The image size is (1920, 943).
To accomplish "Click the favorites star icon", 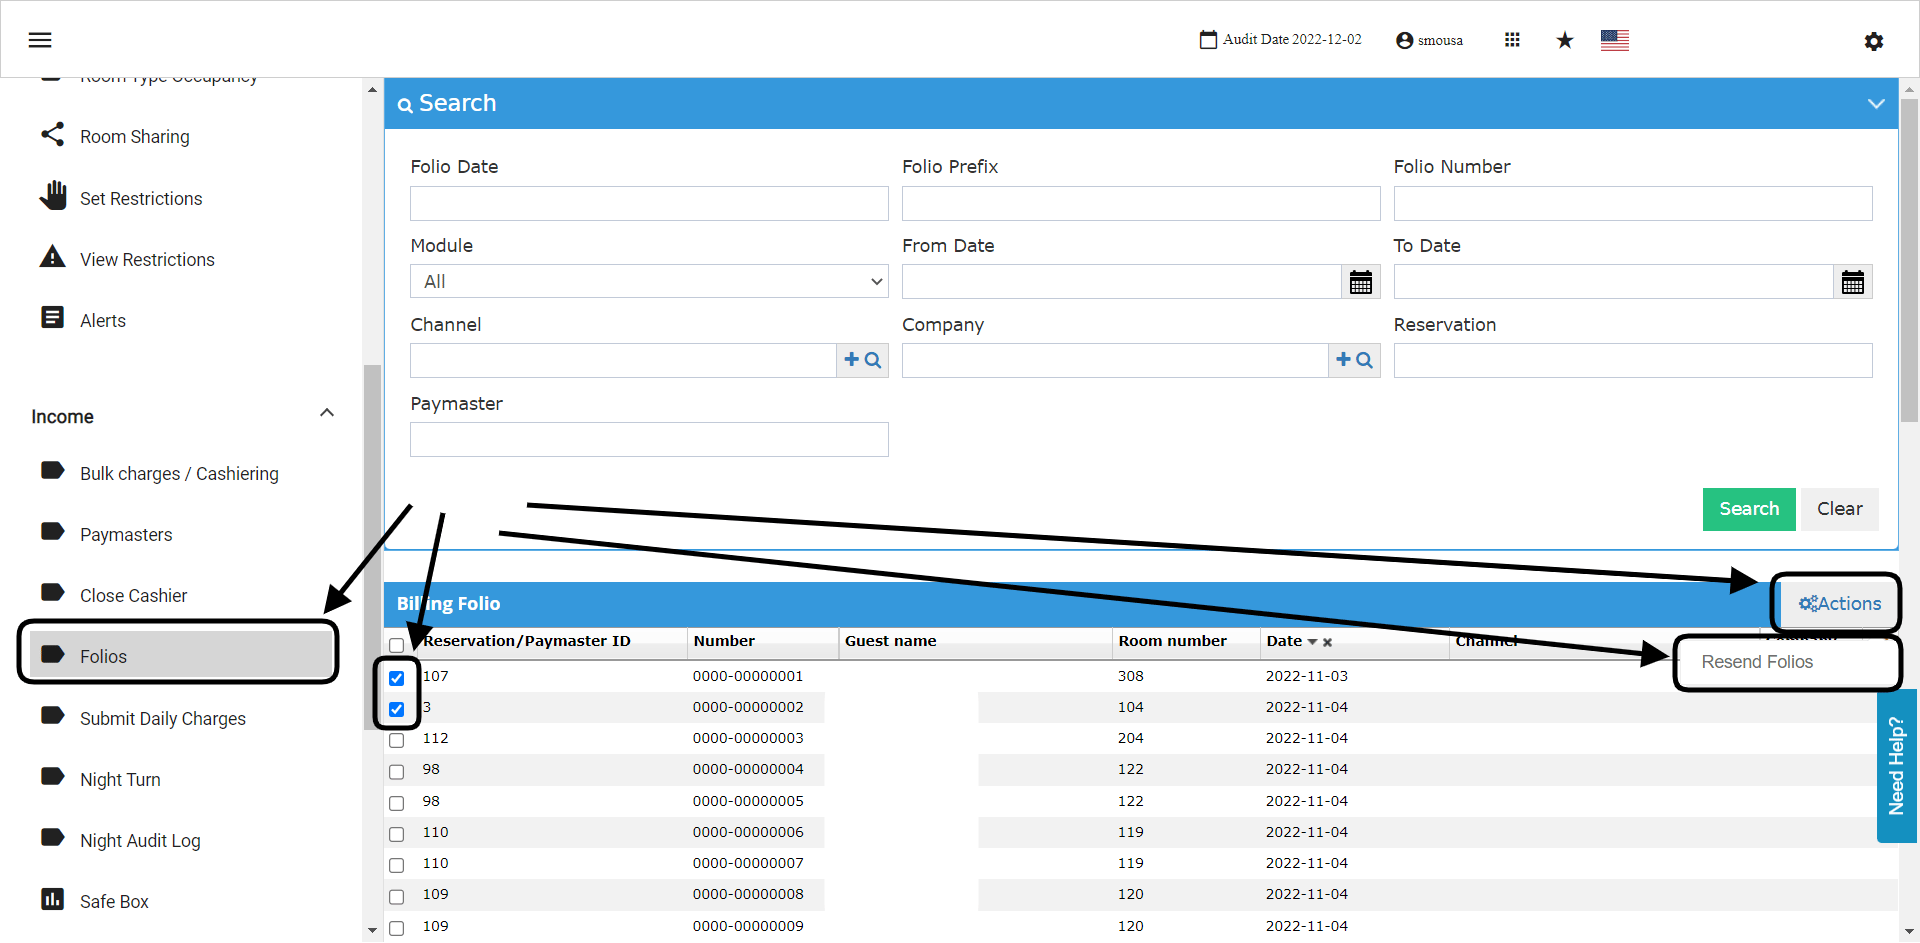I will point(1565,40).
